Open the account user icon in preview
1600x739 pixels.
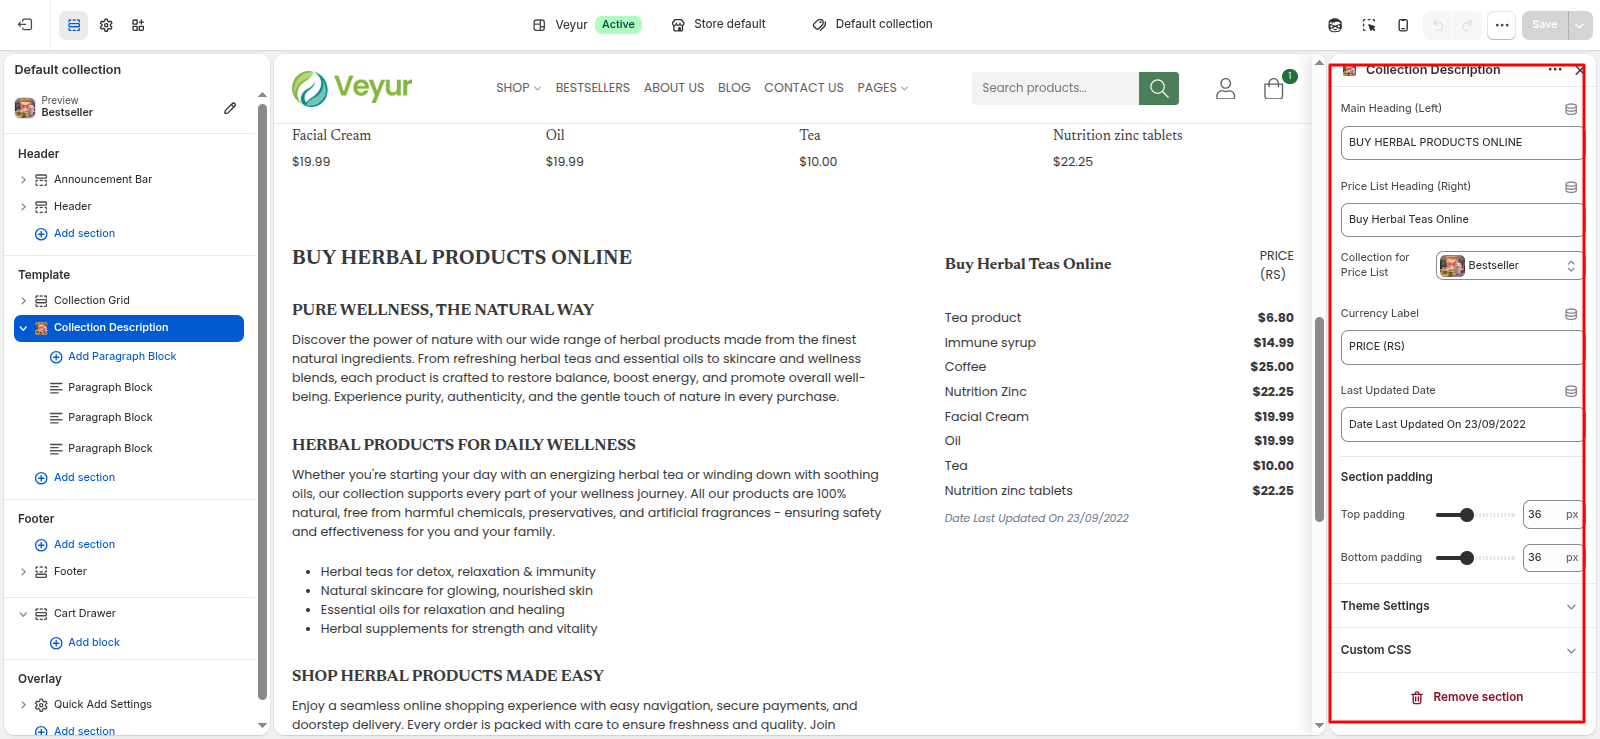pyautogui.click(x=1225, y=89)
